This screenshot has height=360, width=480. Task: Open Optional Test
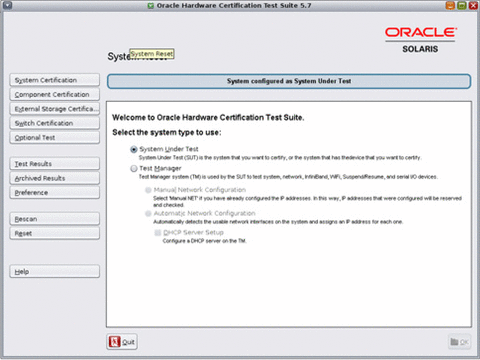click(x=55, y=137)
